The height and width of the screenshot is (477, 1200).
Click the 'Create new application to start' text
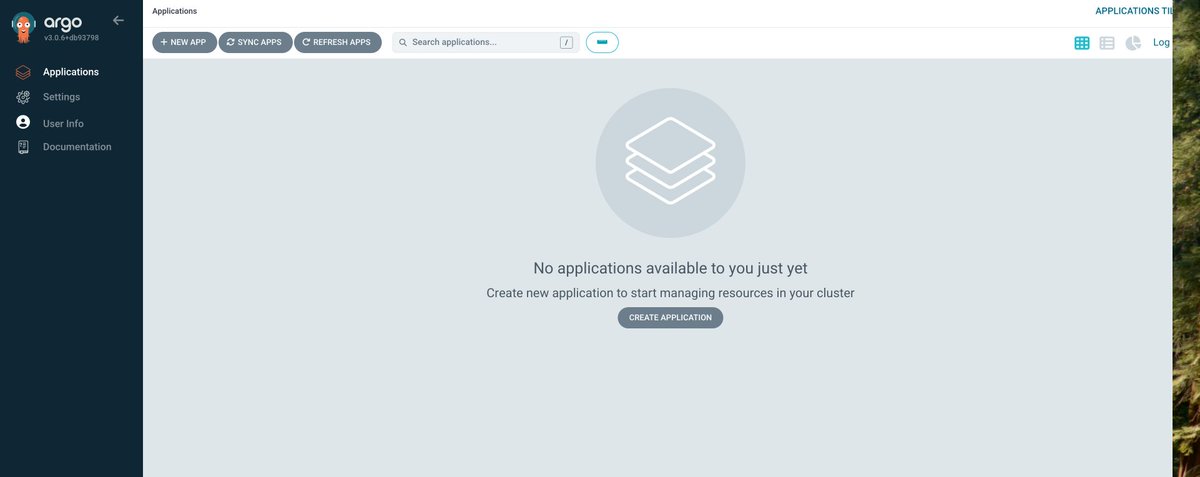tap(670, 293)
